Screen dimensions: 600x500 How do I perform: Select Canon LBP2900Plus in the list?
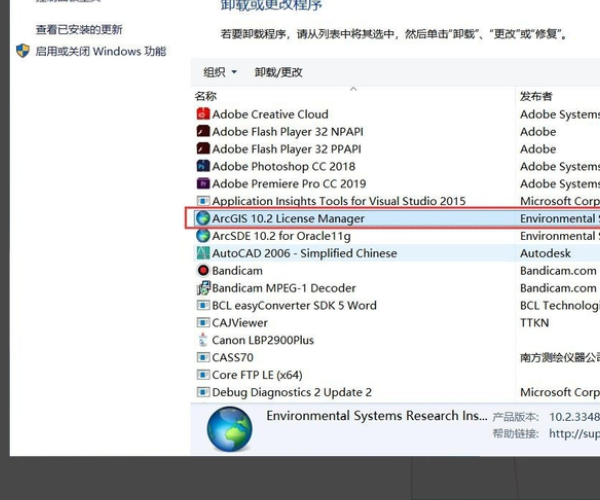(262, 340)
